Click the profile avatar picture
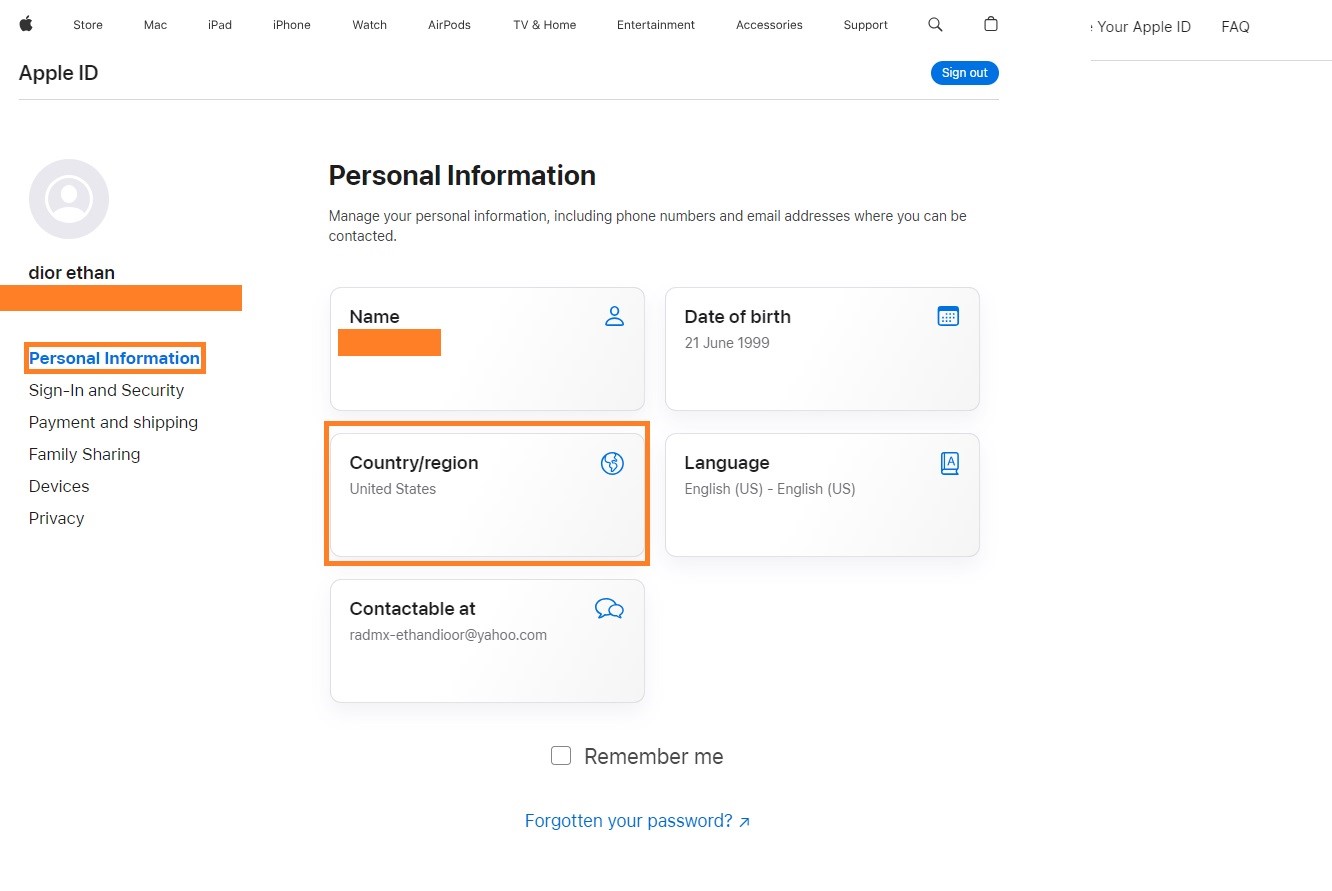Image resolution: width=1332 pixels, height=891 pixels. pyautogui.click(x=69, y=199)
